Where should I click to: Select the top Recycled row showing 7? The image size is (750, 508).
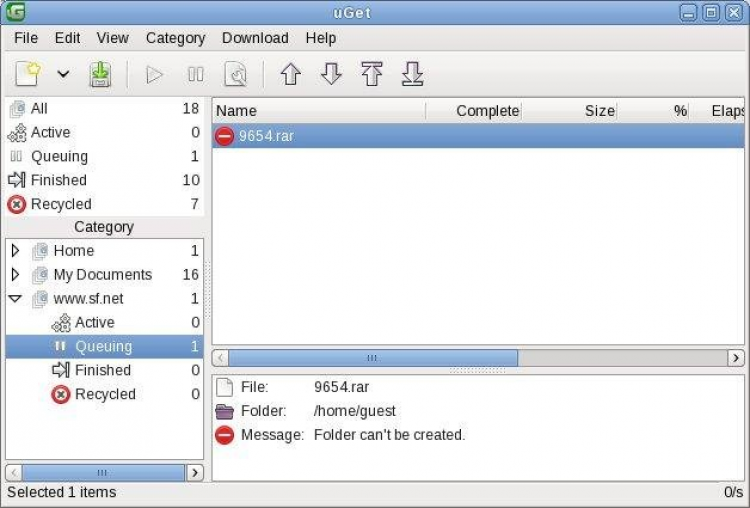tap(104, 204)
